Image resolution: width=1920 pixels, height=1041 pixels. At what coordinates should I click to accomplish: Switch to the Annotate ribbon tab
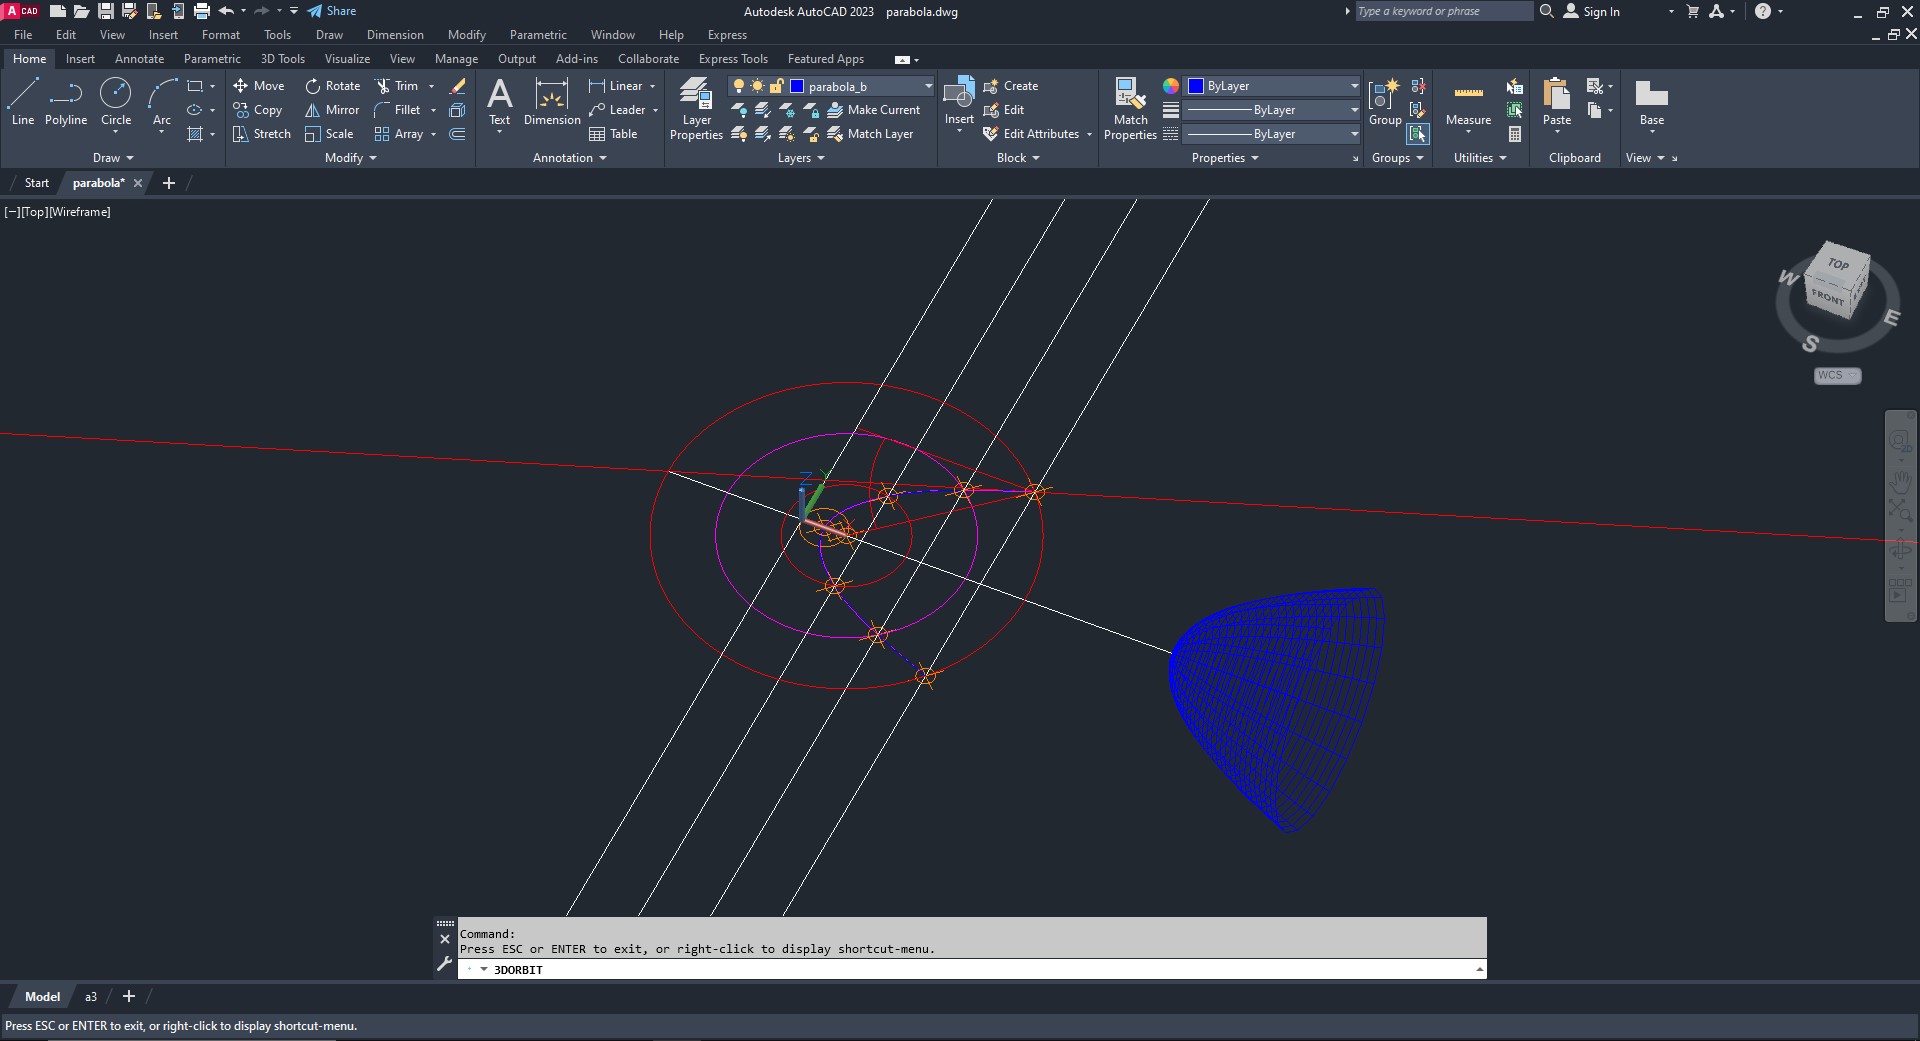[x=139, y=59]
